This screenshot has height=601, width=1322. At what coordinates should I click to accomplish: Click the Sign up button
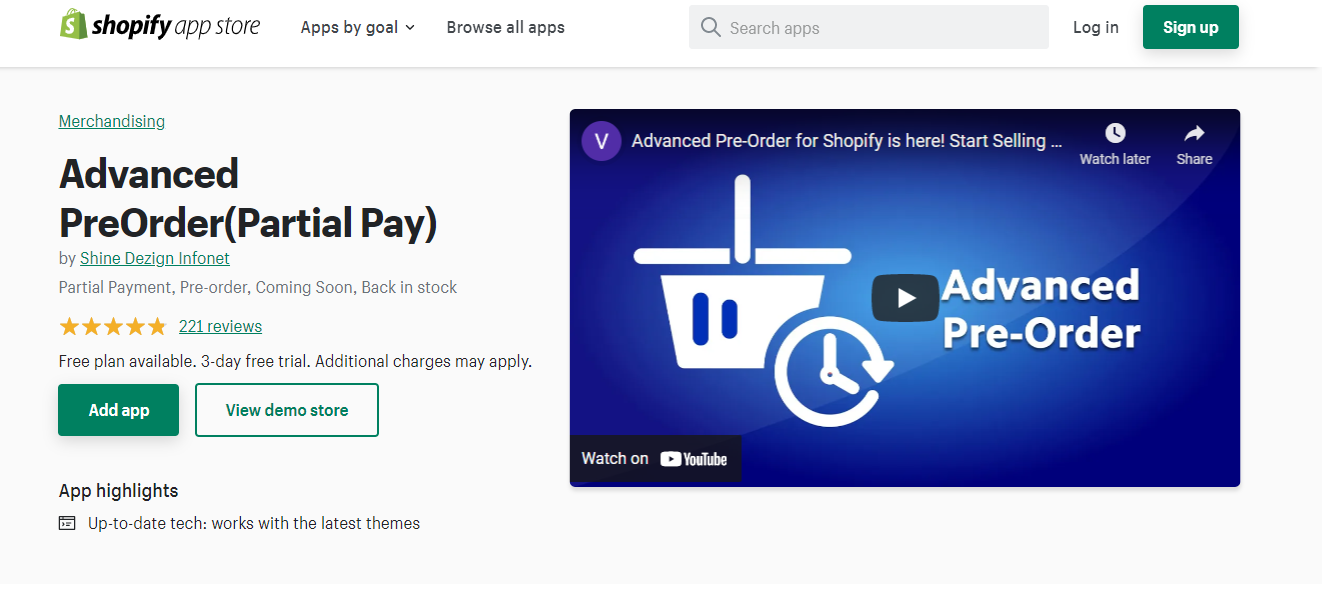pos(1191,27)
